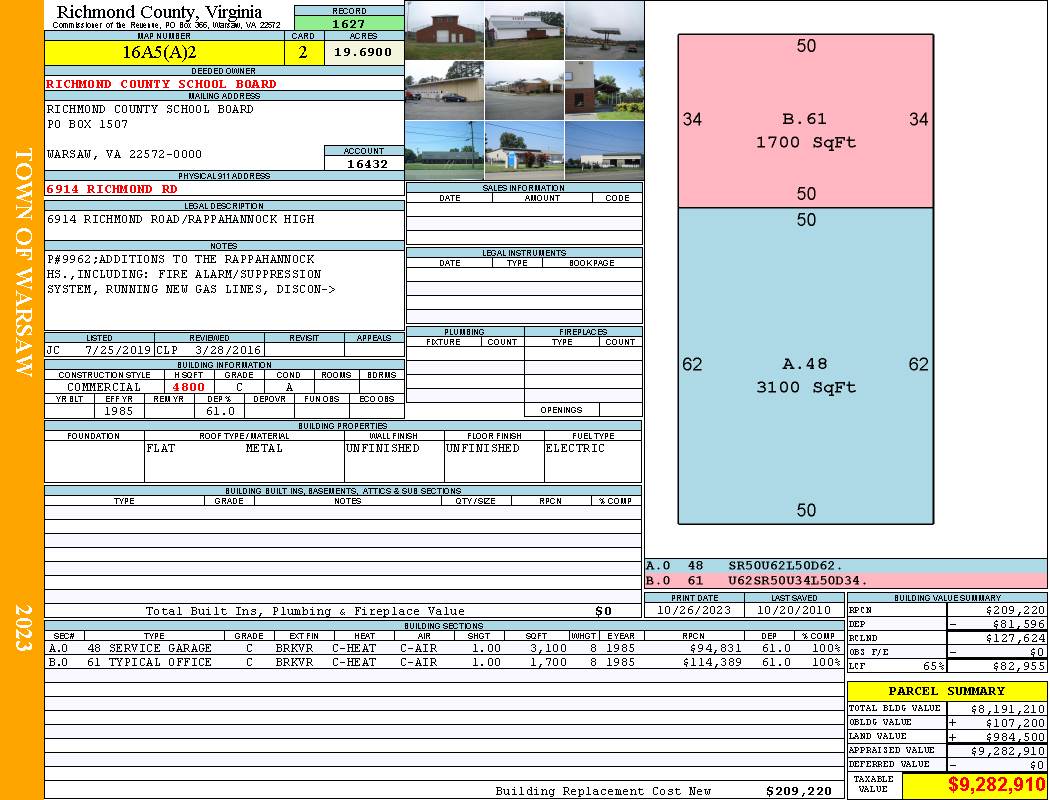This screenshot has width=1050, height=800.
Task: Click the physical address 6914 Richmond Rd
Action: click(224, 189)
